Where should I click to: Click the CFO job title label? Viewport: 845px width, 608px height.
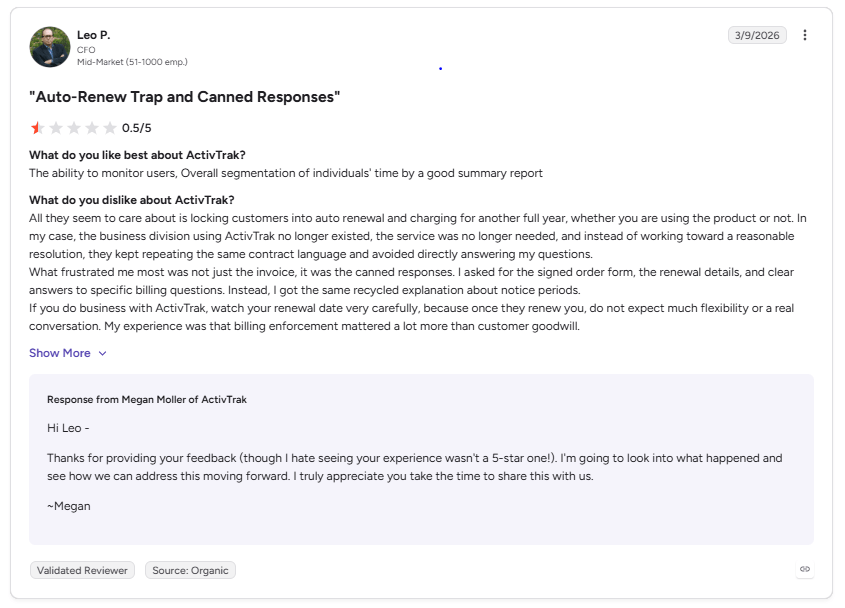click(x=86, y=50)
